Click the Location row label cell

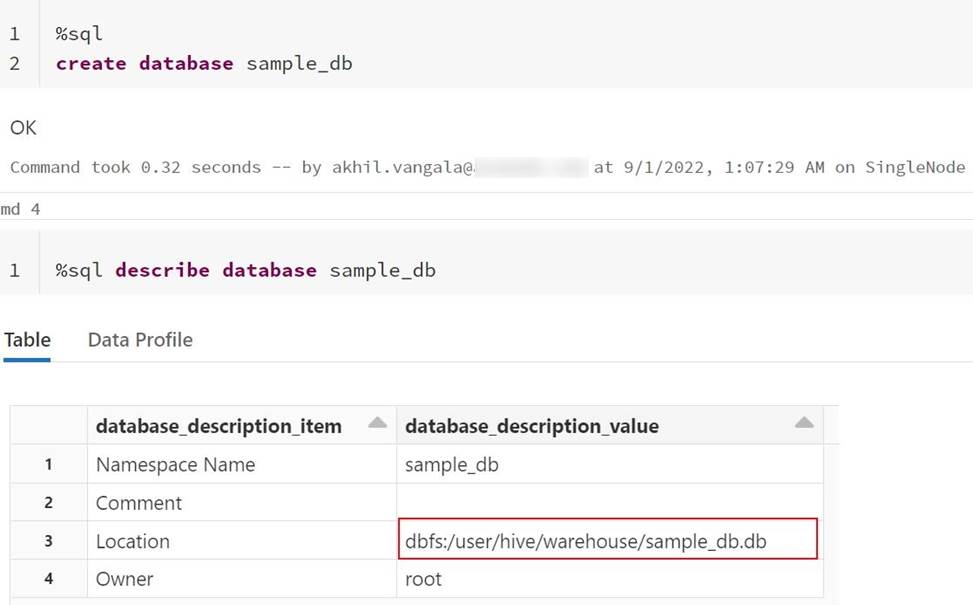(133, 541)
